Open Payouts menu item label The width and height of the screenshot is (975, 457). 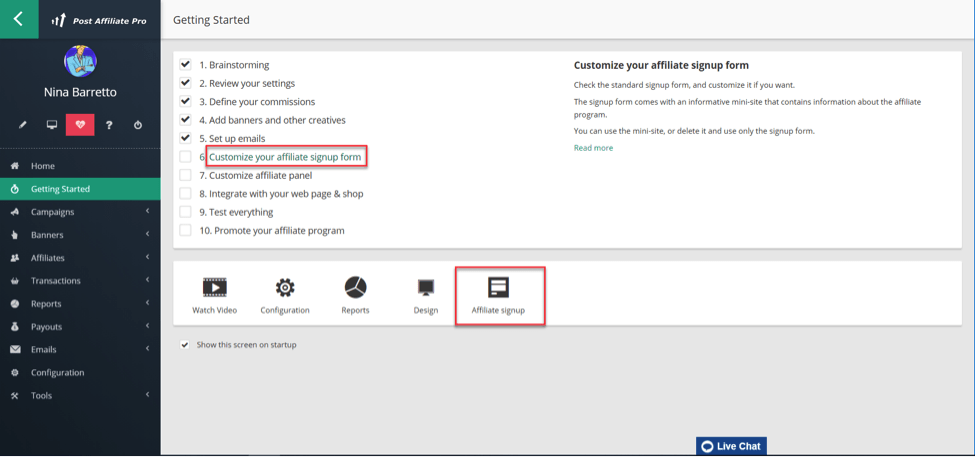click(x=47, y=326)
